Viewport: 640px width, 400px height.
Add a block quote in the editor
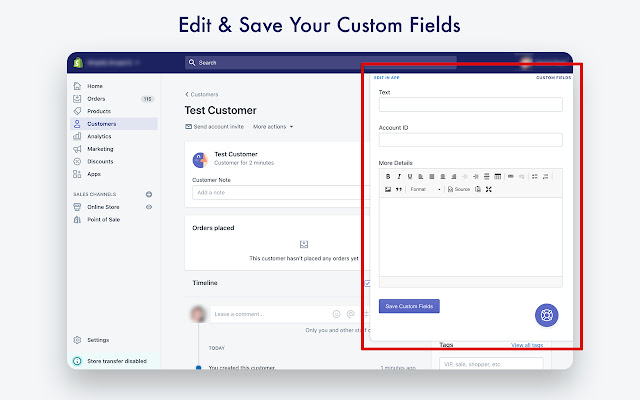pos(398,189)
